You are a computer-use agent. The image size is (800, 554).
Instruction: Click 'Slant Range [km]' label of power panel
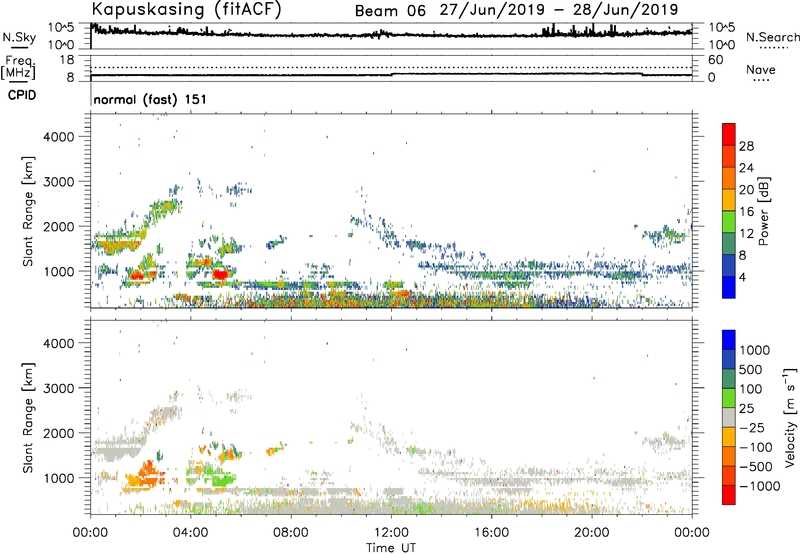pos(28,211)
